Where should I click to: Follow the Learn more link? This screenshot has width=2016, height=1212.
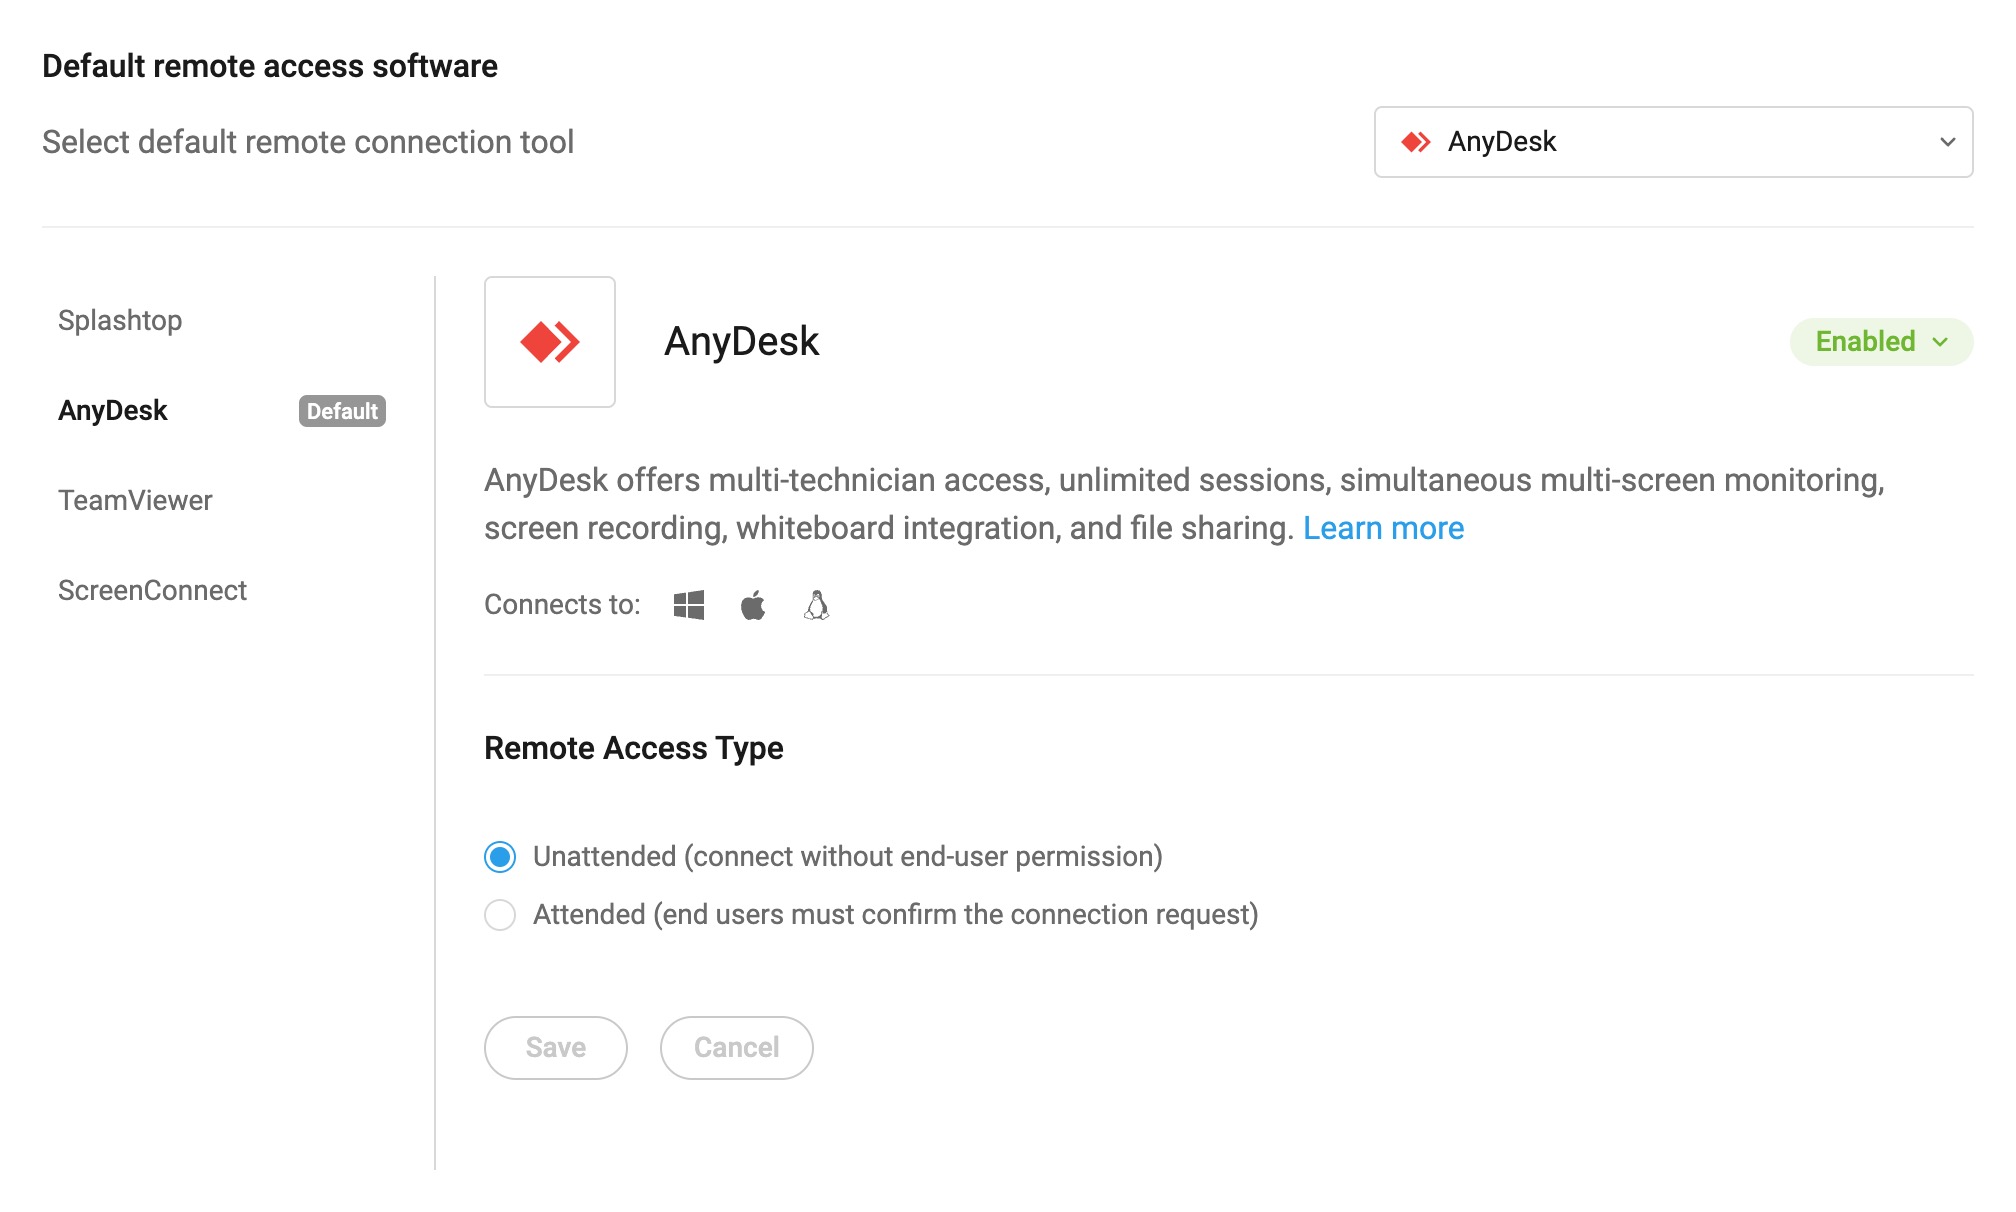[x=1383, y=528]
